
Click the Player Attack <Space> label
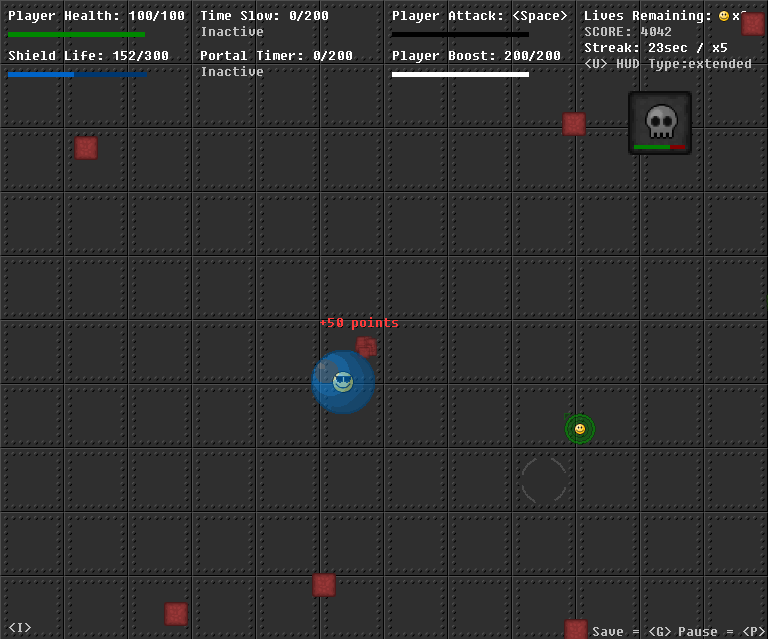tap(480, 16)
